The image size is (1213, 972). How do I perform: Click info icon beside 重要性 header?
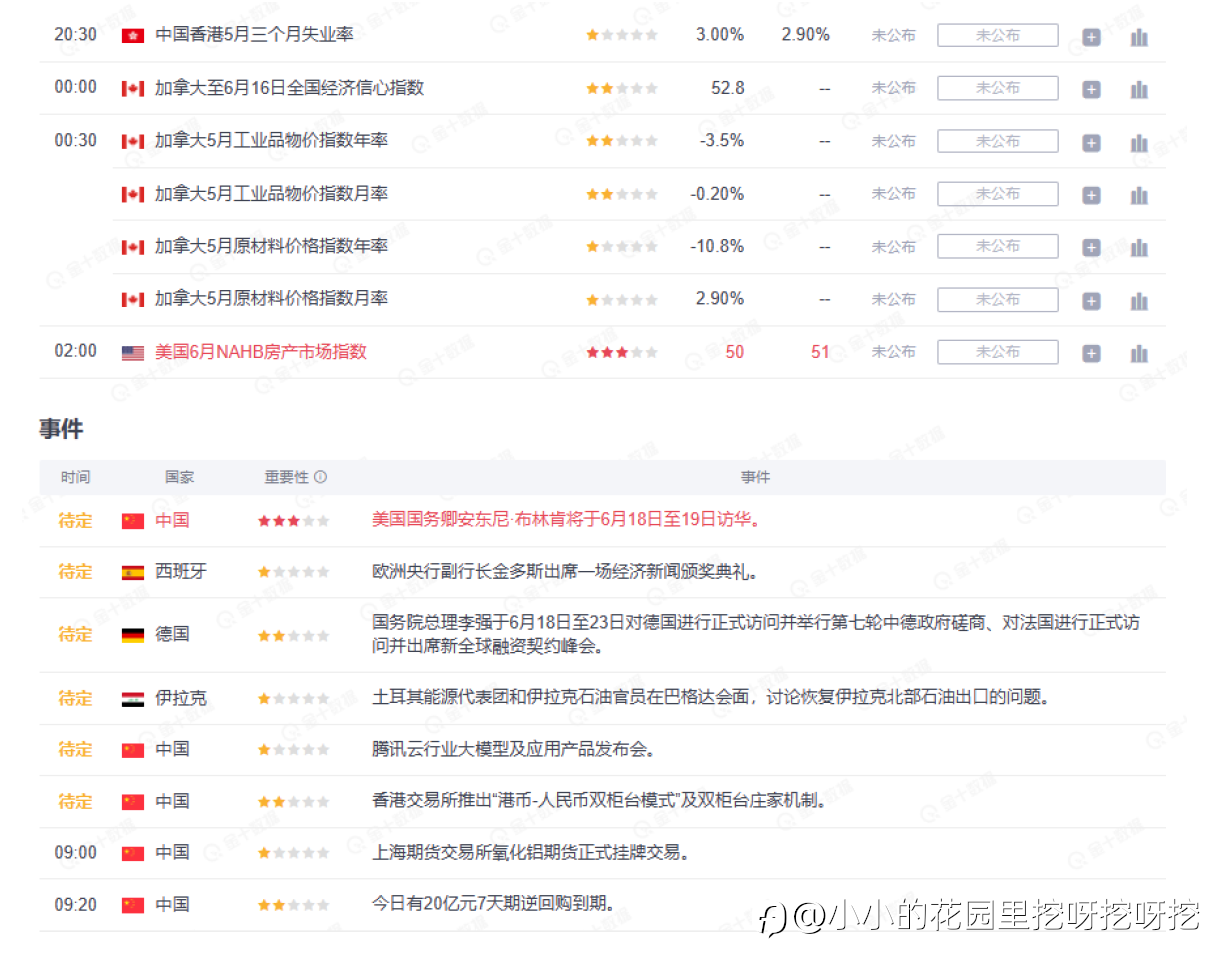[x=320, y=477]
